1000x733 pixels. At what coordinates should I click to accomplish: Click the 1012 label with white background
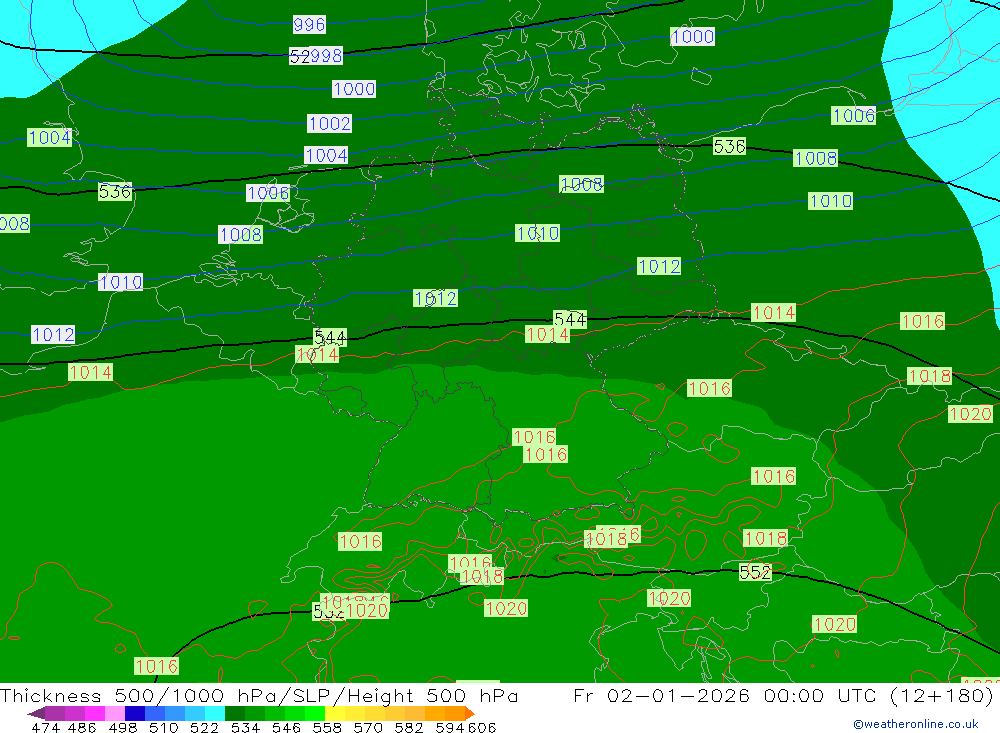click(54, 334)
